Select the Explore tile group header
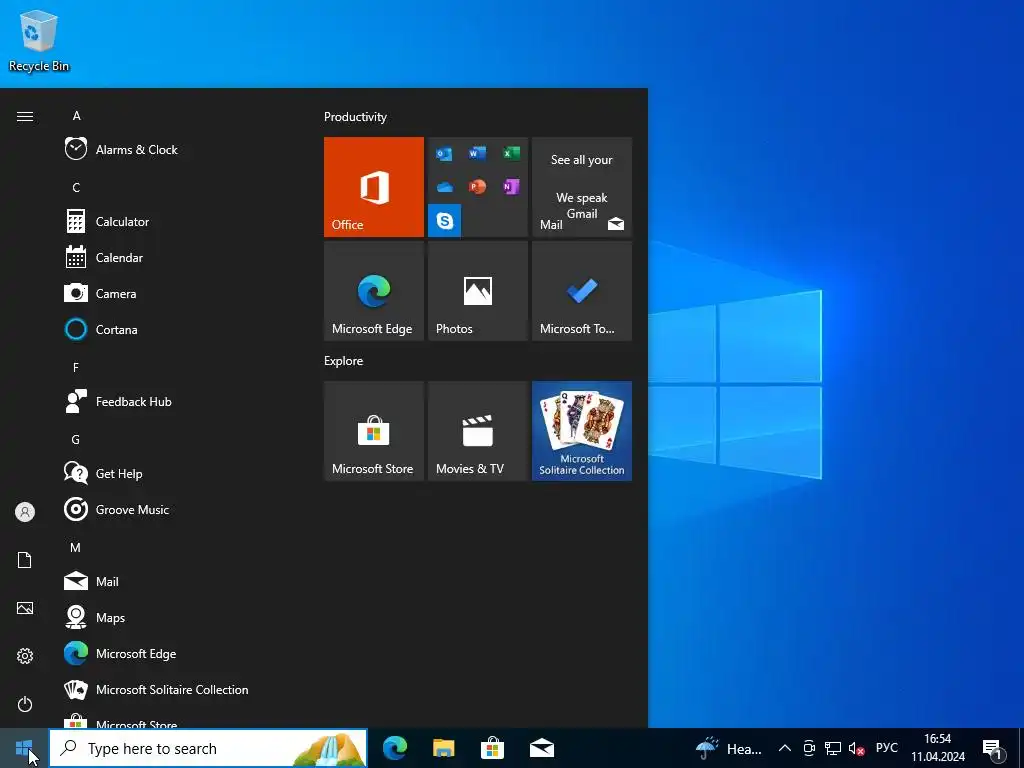The width and height of the screenshot is (1024, 768). pos(344,360)
